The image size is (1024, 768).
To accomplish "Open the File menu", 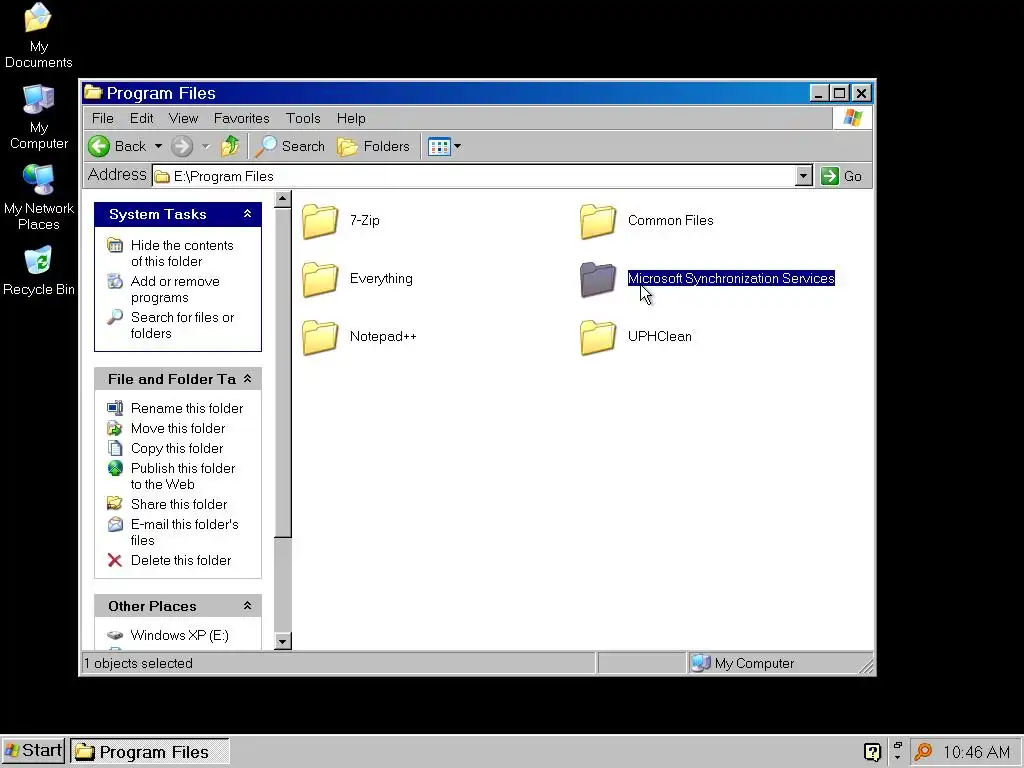I will point(103,118).
